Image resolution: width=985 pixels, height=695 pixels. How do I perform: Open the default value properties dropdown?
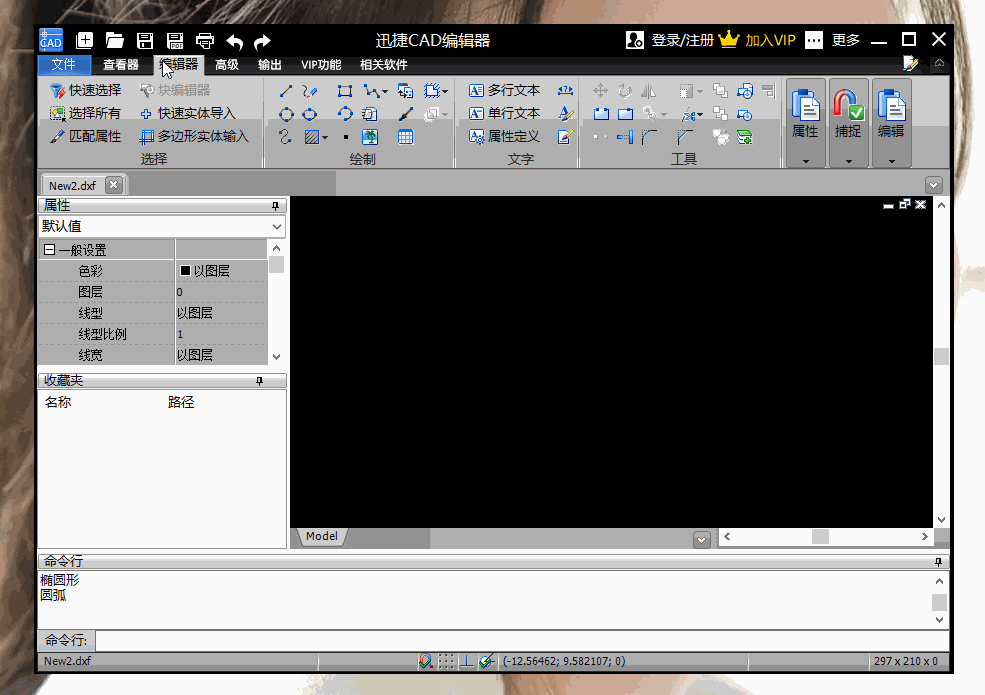point(277,227)
